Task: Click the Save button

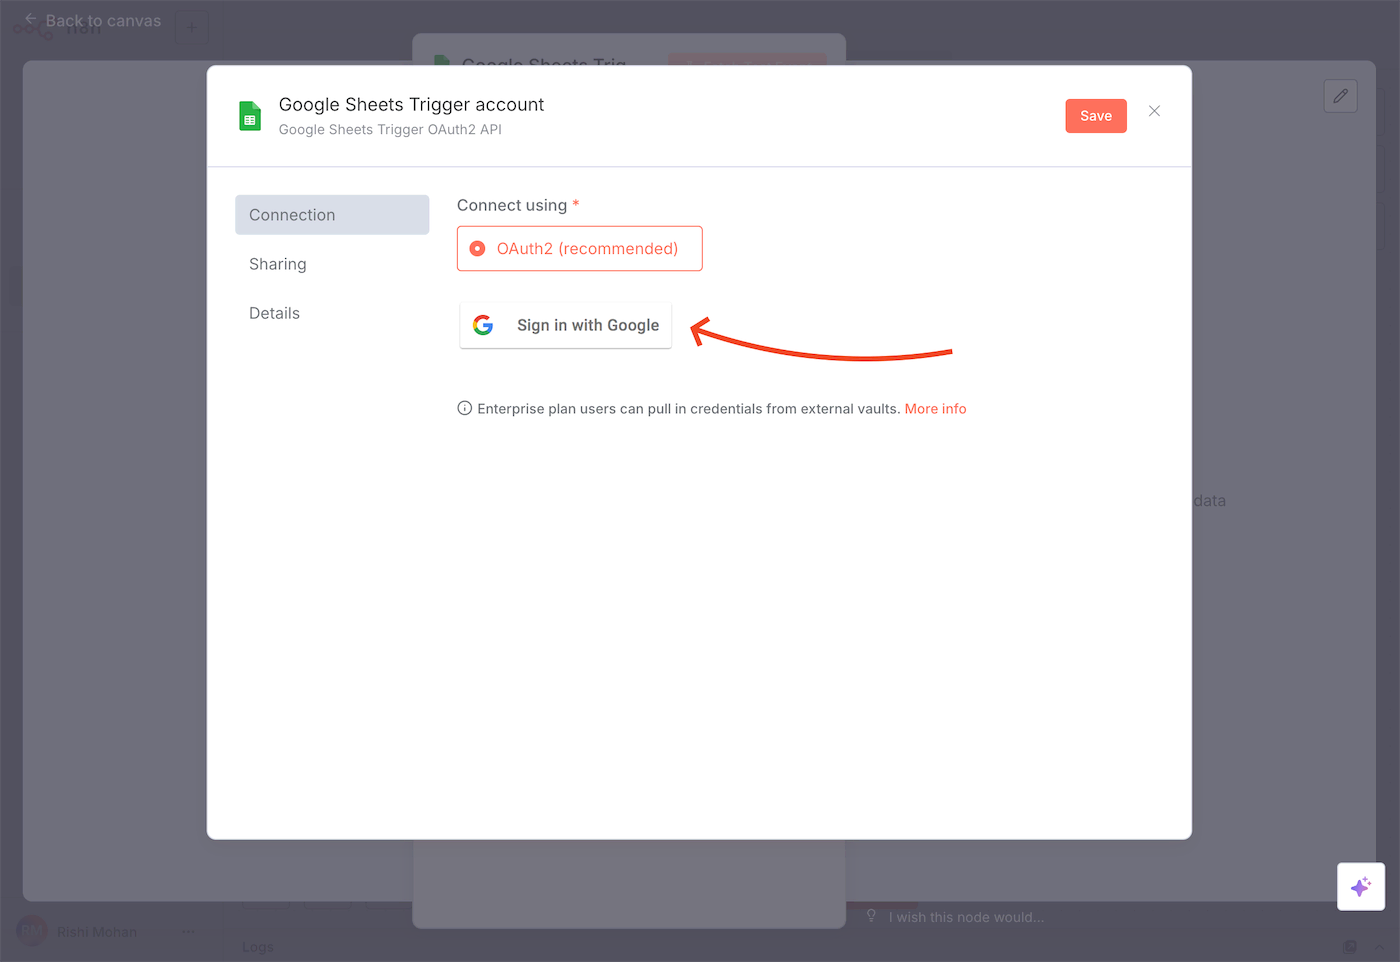Action: [1096, 116]
